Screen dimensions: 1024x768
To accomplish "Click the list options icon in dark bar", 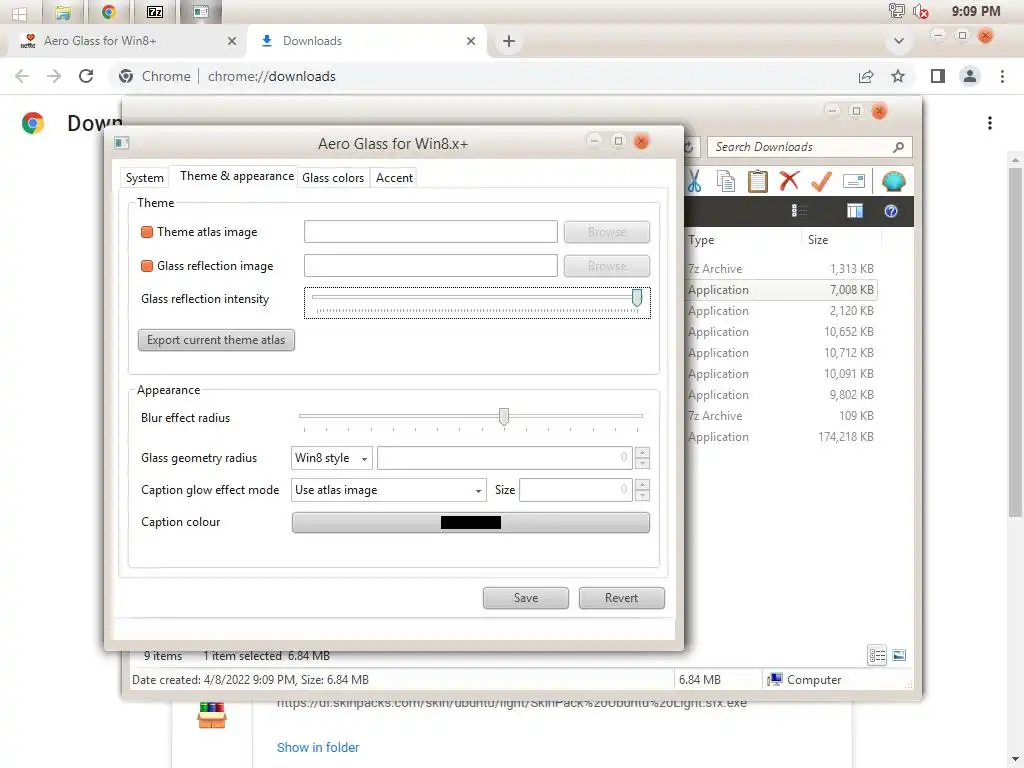I will point(799,210).
